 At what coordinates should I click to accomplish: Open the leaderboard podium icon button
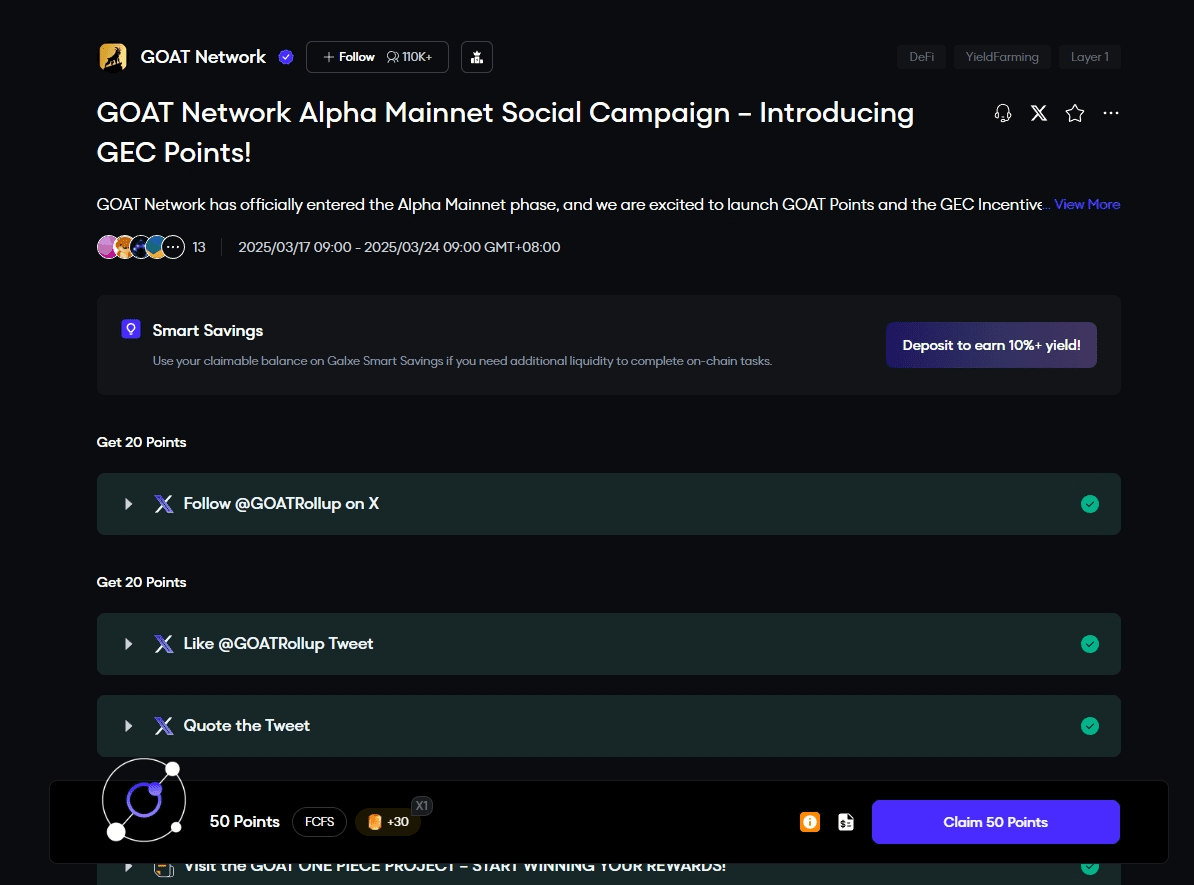[x=477, y=57]
